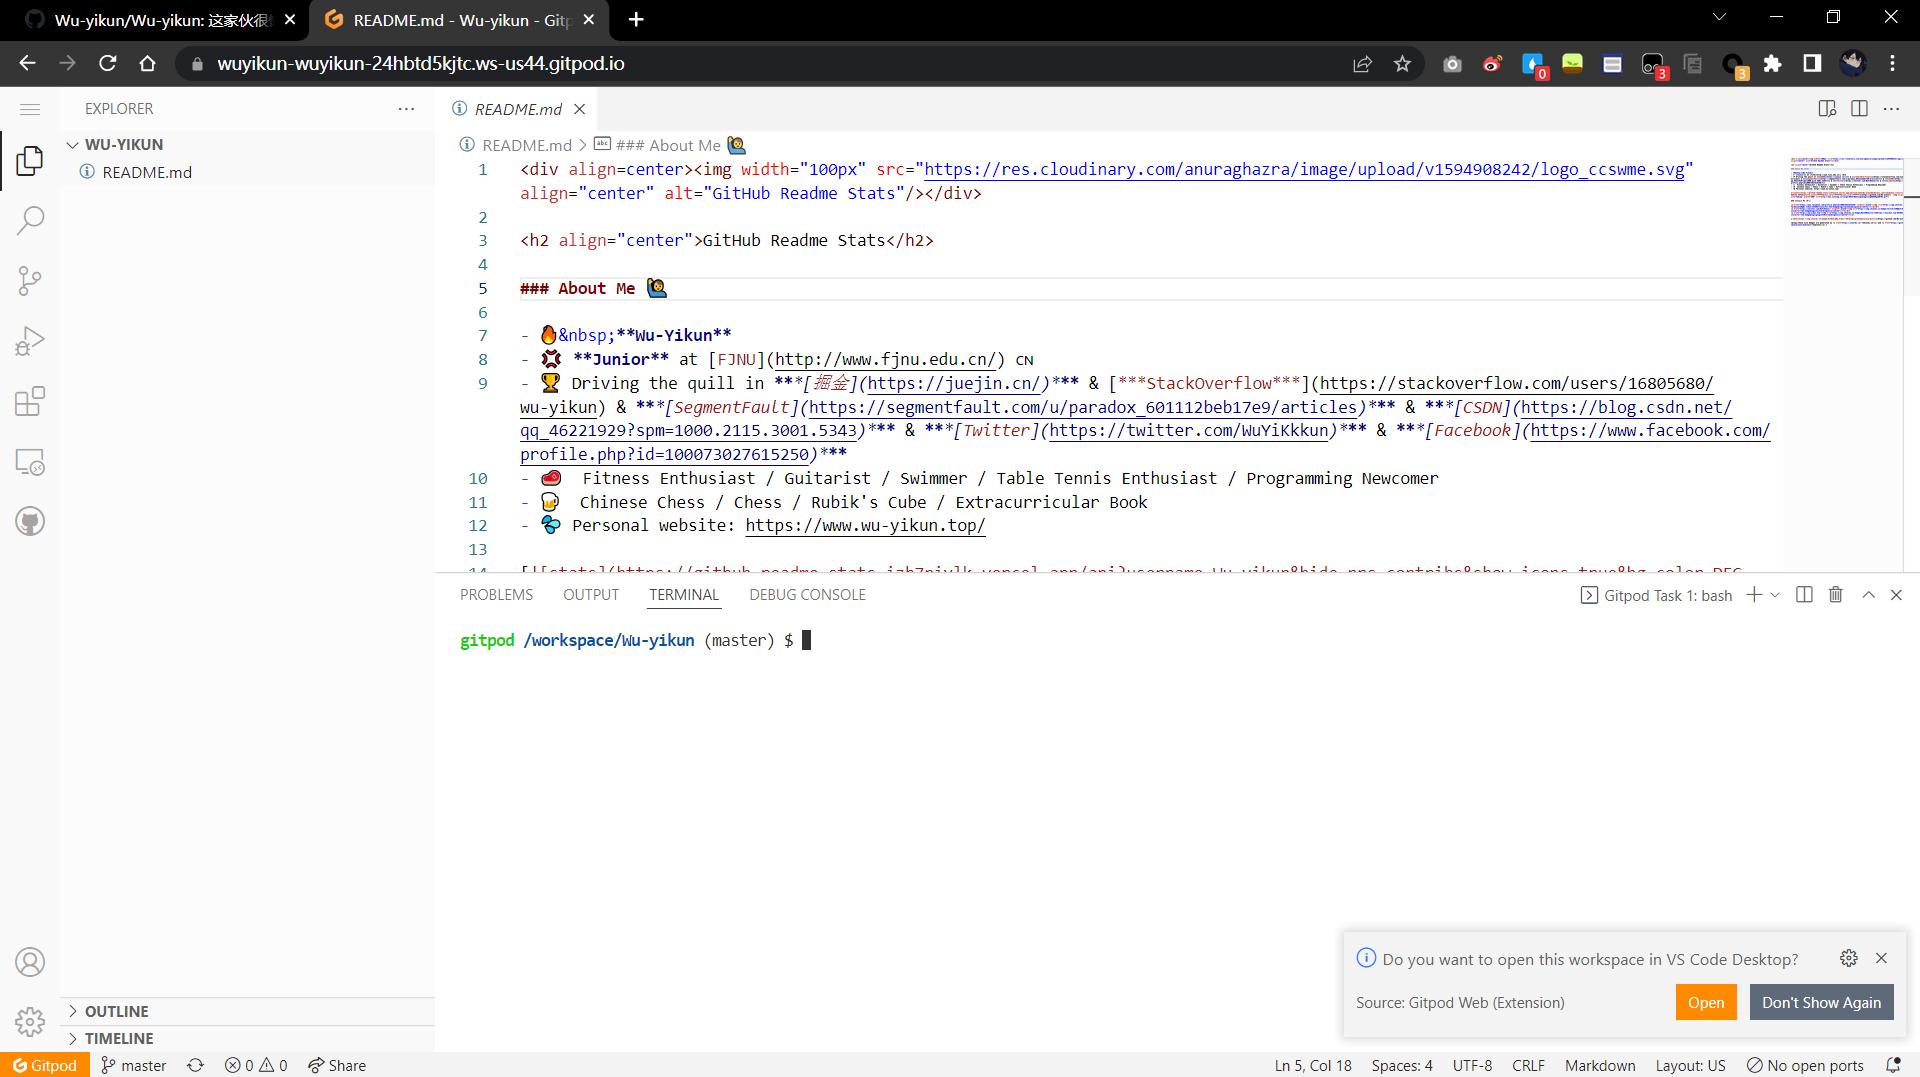Open the Extensions view
This screenshot has width=1920, height=1077.
(x=30, y=401)
